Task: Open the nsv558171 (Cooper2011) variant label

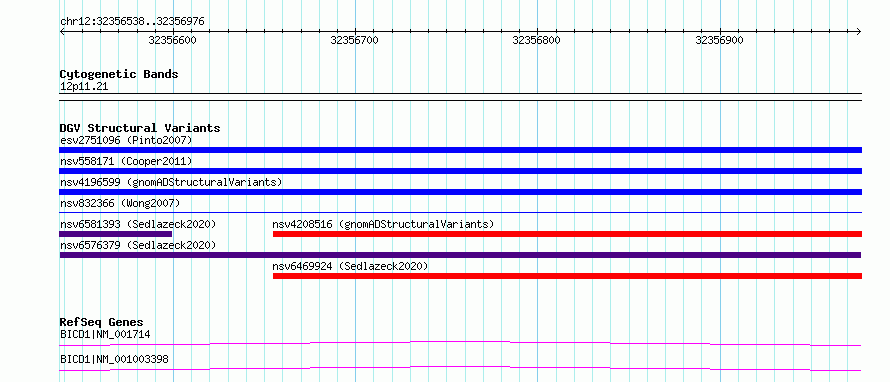Action: click(x=126, y=161)
